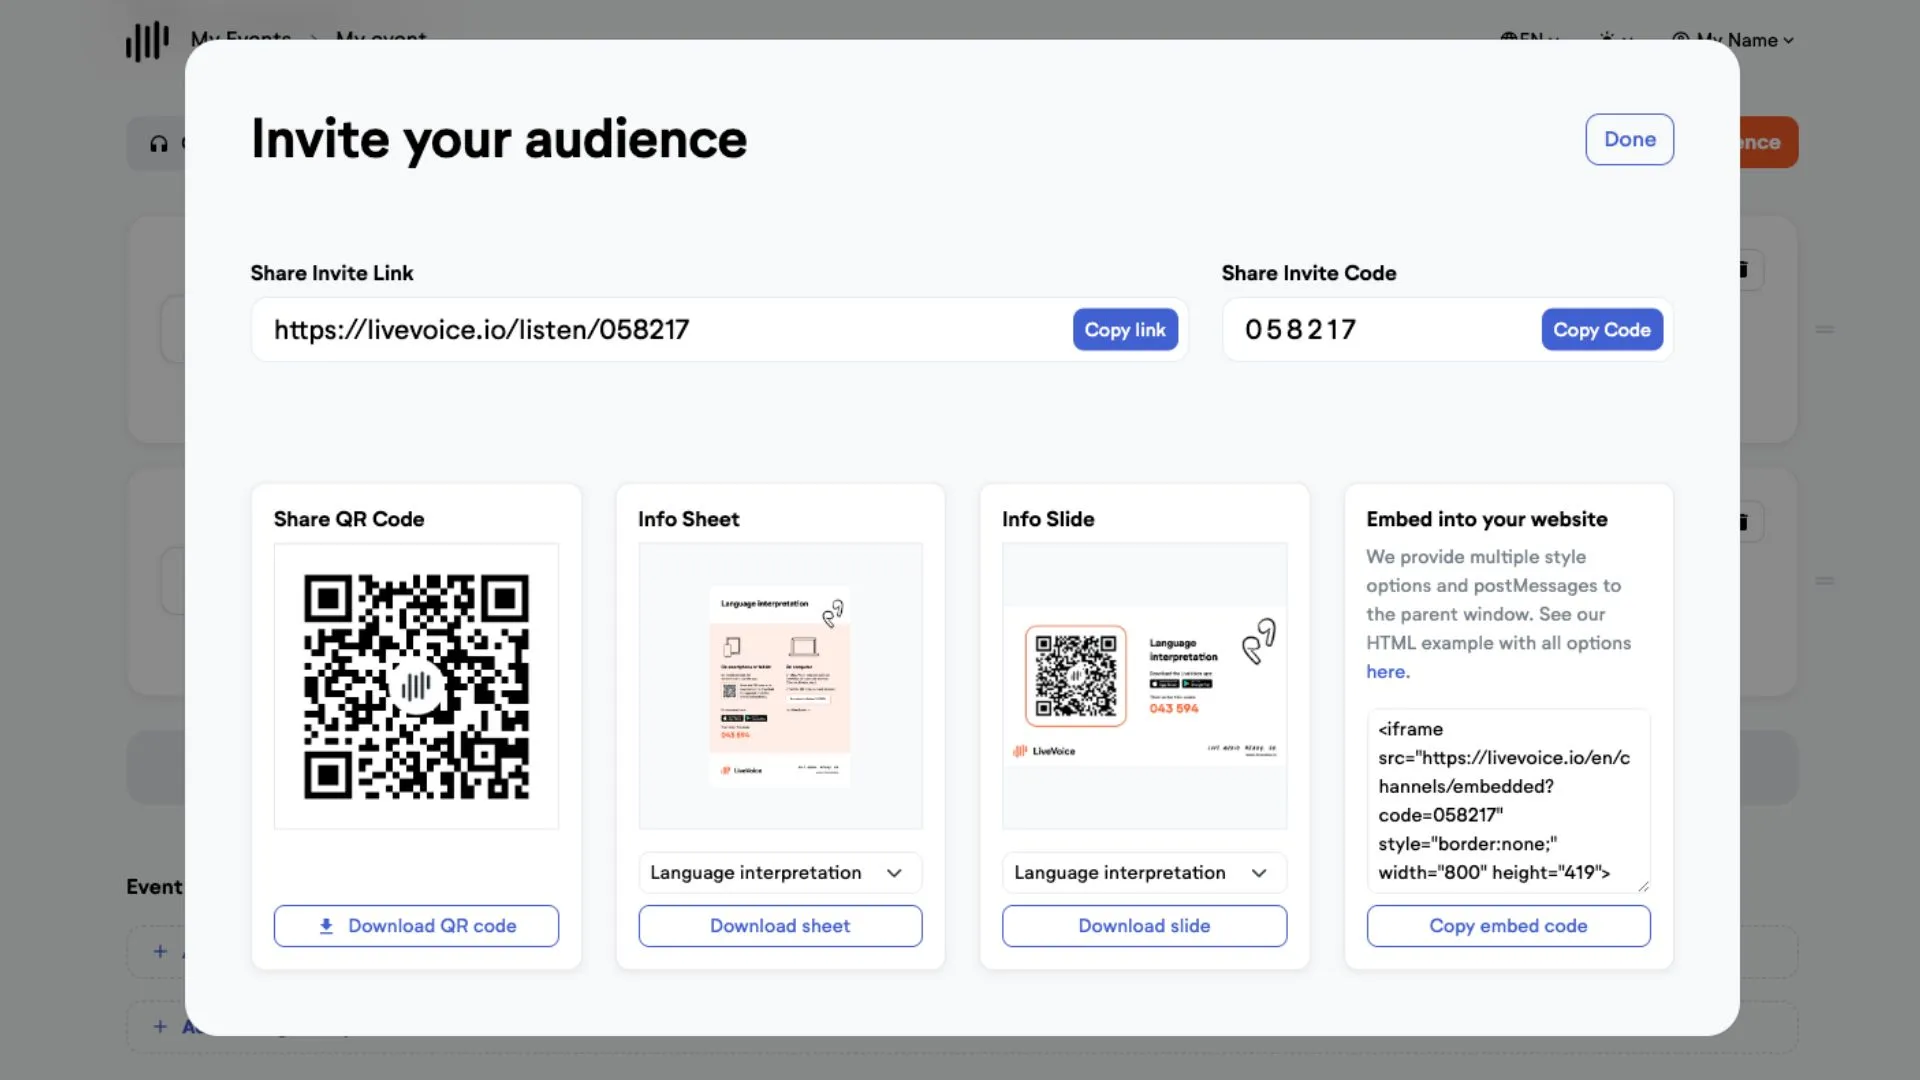Open the Info Slide preview thumbnail
The image size is (1920, 1080).
[1144, 686]
